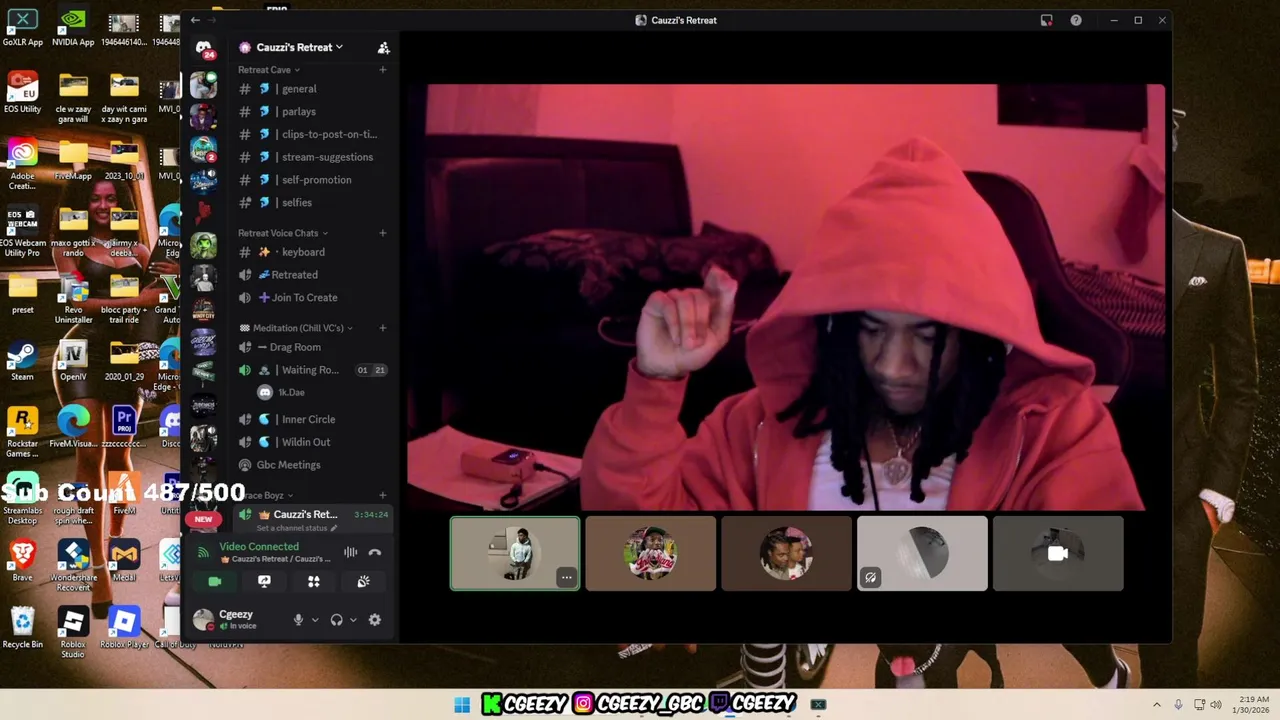Join the Waiting Room voice channel

(313, 370)
